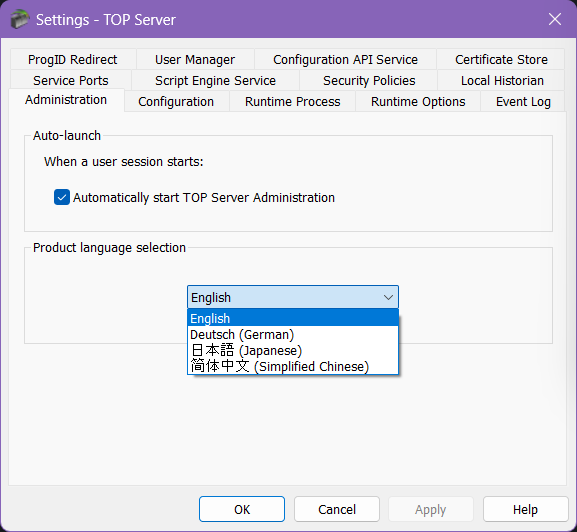This screenshot has width=577, height=532.
Task: Close the Settings - TOP Server dialog
Action: click(555, 19)
